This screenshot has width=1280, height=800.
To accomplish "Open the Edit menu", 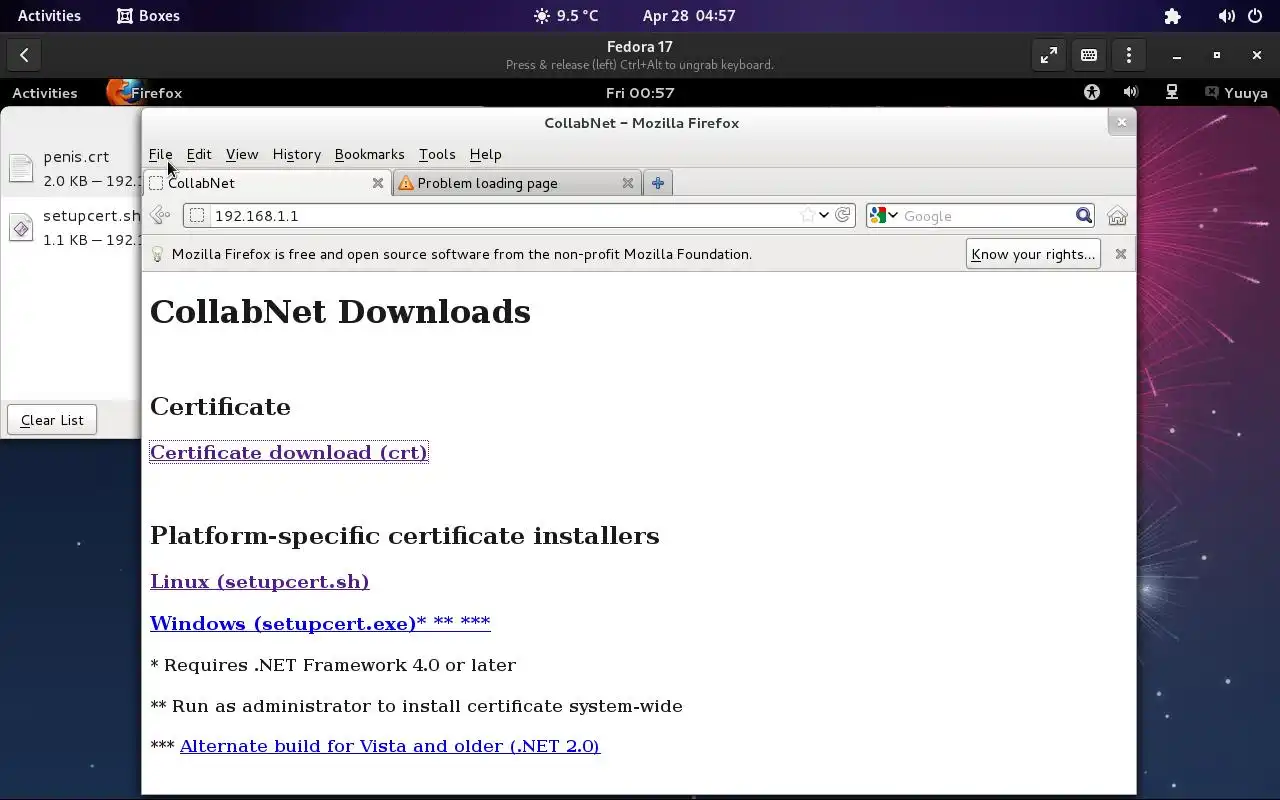I will [x=199, y=154].
